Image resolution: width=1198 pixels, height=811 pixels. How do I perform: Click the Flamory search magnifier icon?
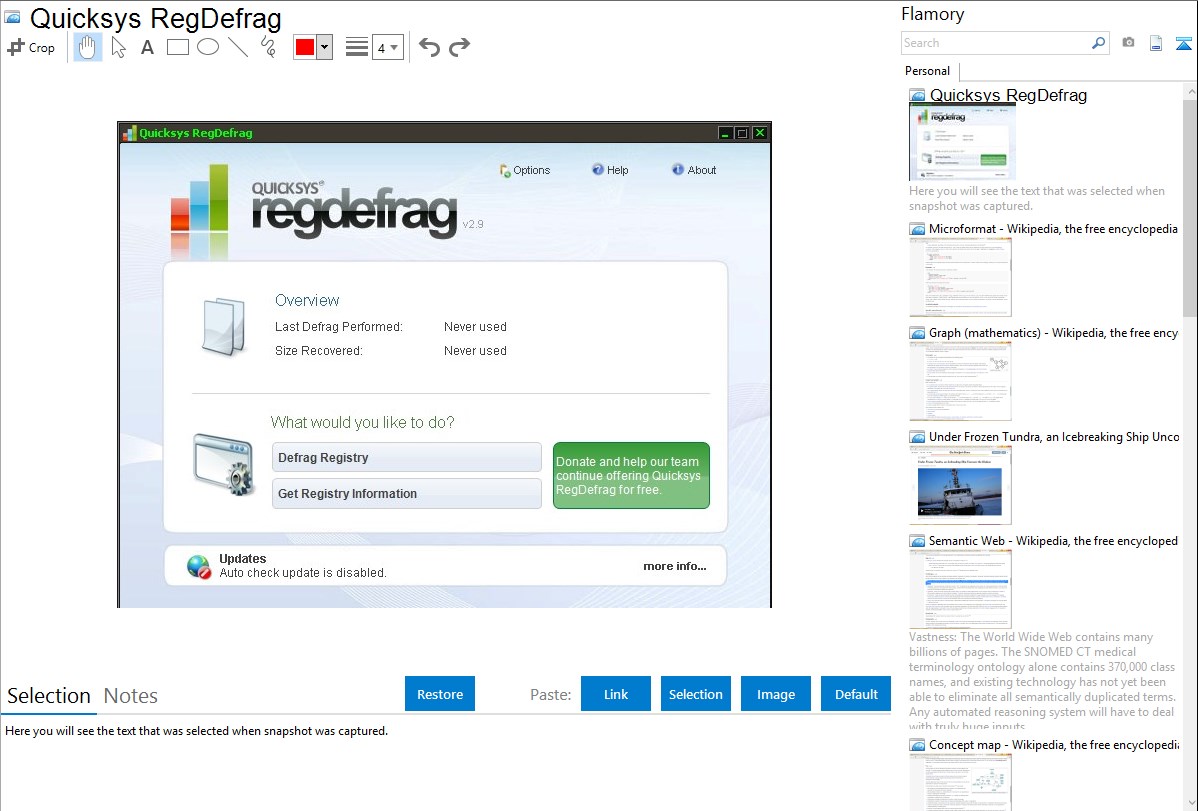pyautogui.click(x=1098, y=43)
